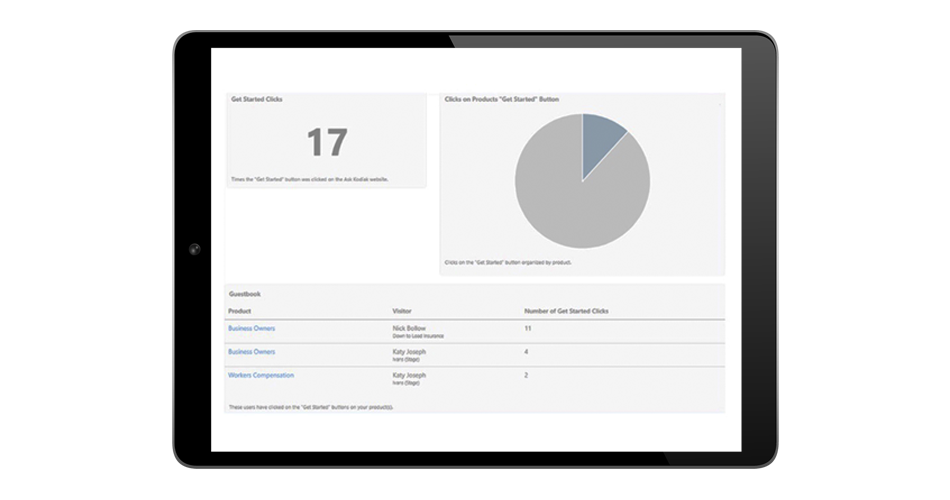This screenshot has height=500, width=950.
Task: Select Katy Joseph in the Workers Compensation row
Action: click(x=412, y=375)
